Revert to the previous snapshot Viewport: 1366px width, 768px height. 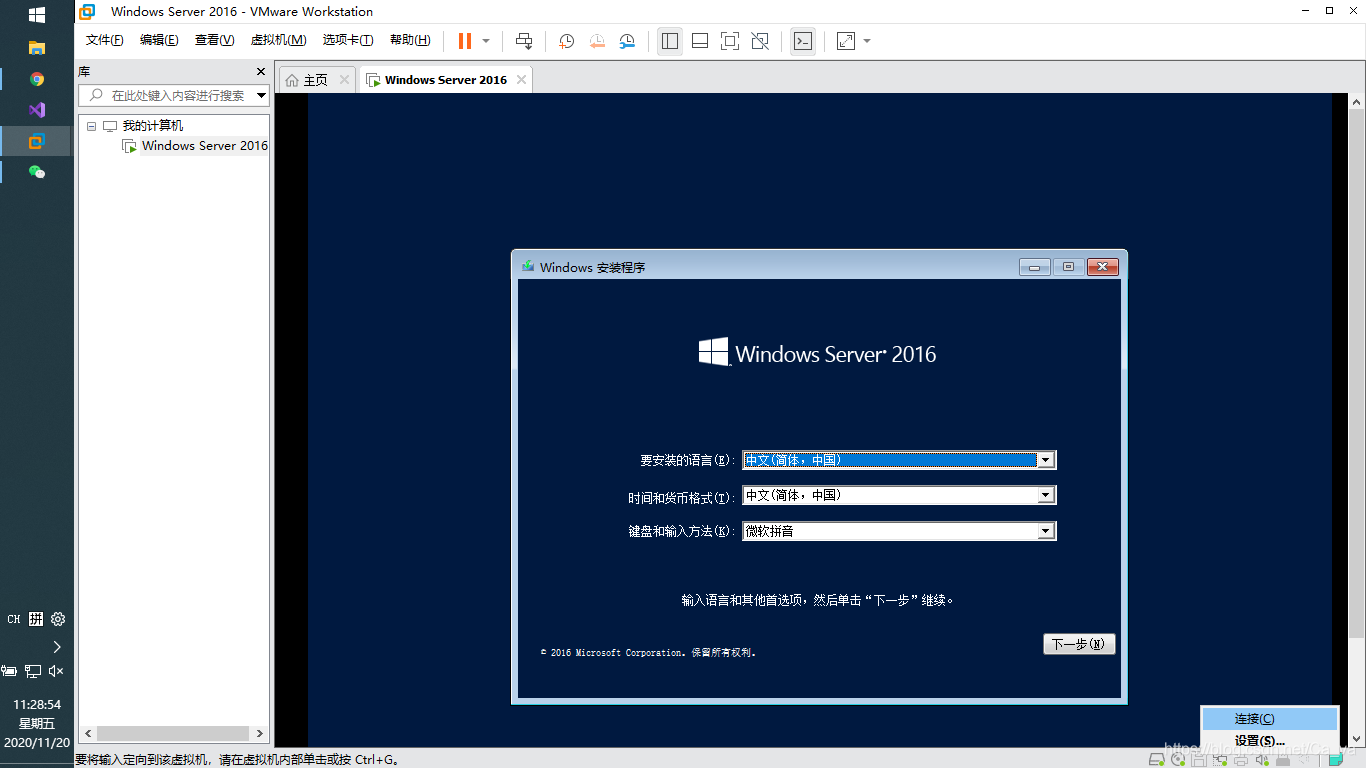(x=597, y=41)
